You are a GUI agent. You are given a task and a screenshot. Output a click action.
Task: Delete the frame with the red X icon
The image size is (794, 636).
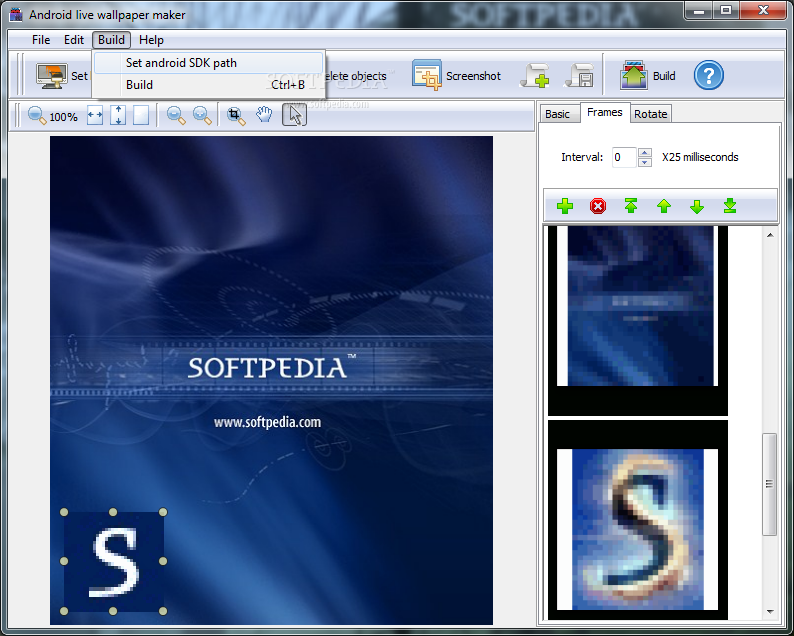(598, 206)
